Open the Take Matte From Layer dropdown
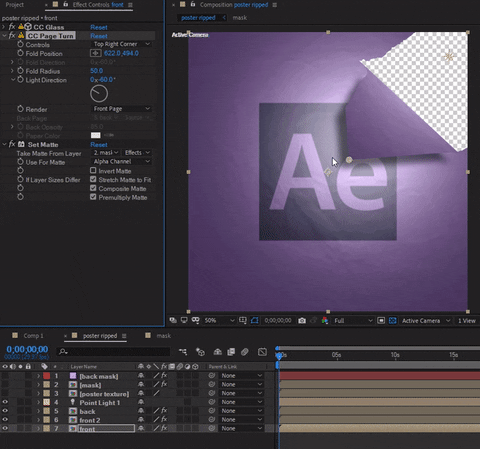The width and height of the screenshot is (480, 449). 105,153
